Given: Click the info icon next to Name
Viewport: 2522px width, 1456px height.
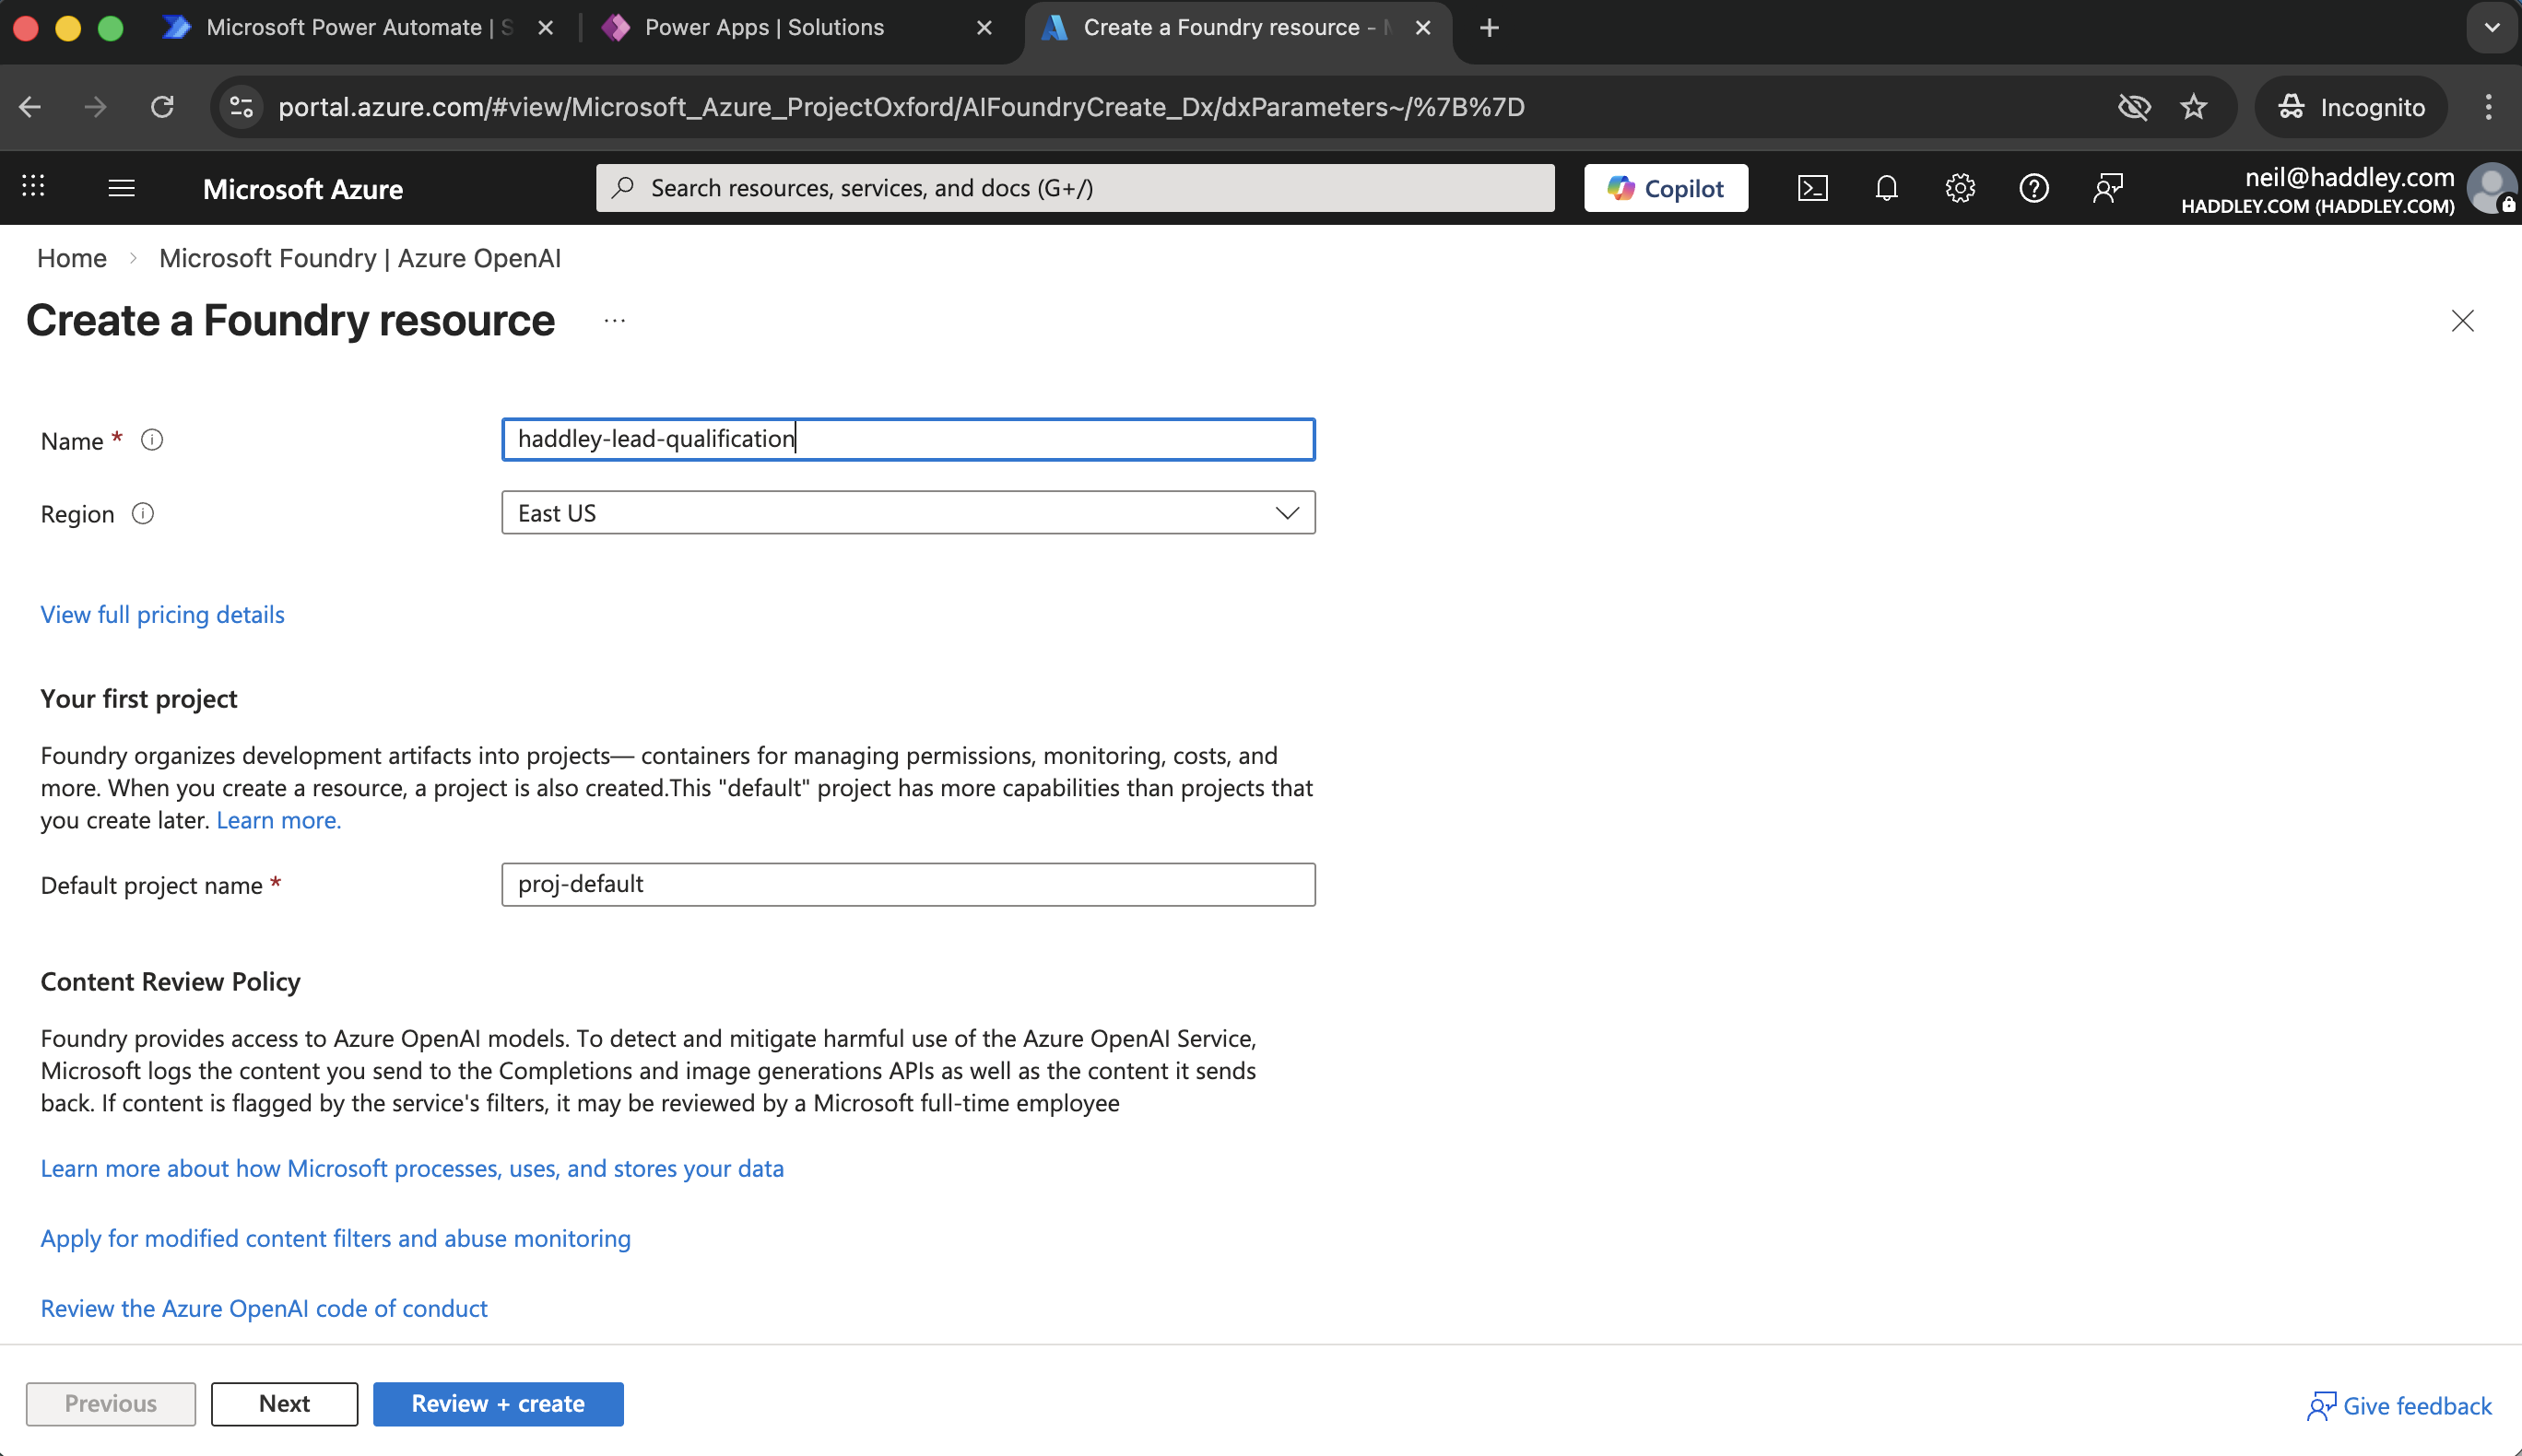Looking at the screenshot, I should tap(153, 440).
